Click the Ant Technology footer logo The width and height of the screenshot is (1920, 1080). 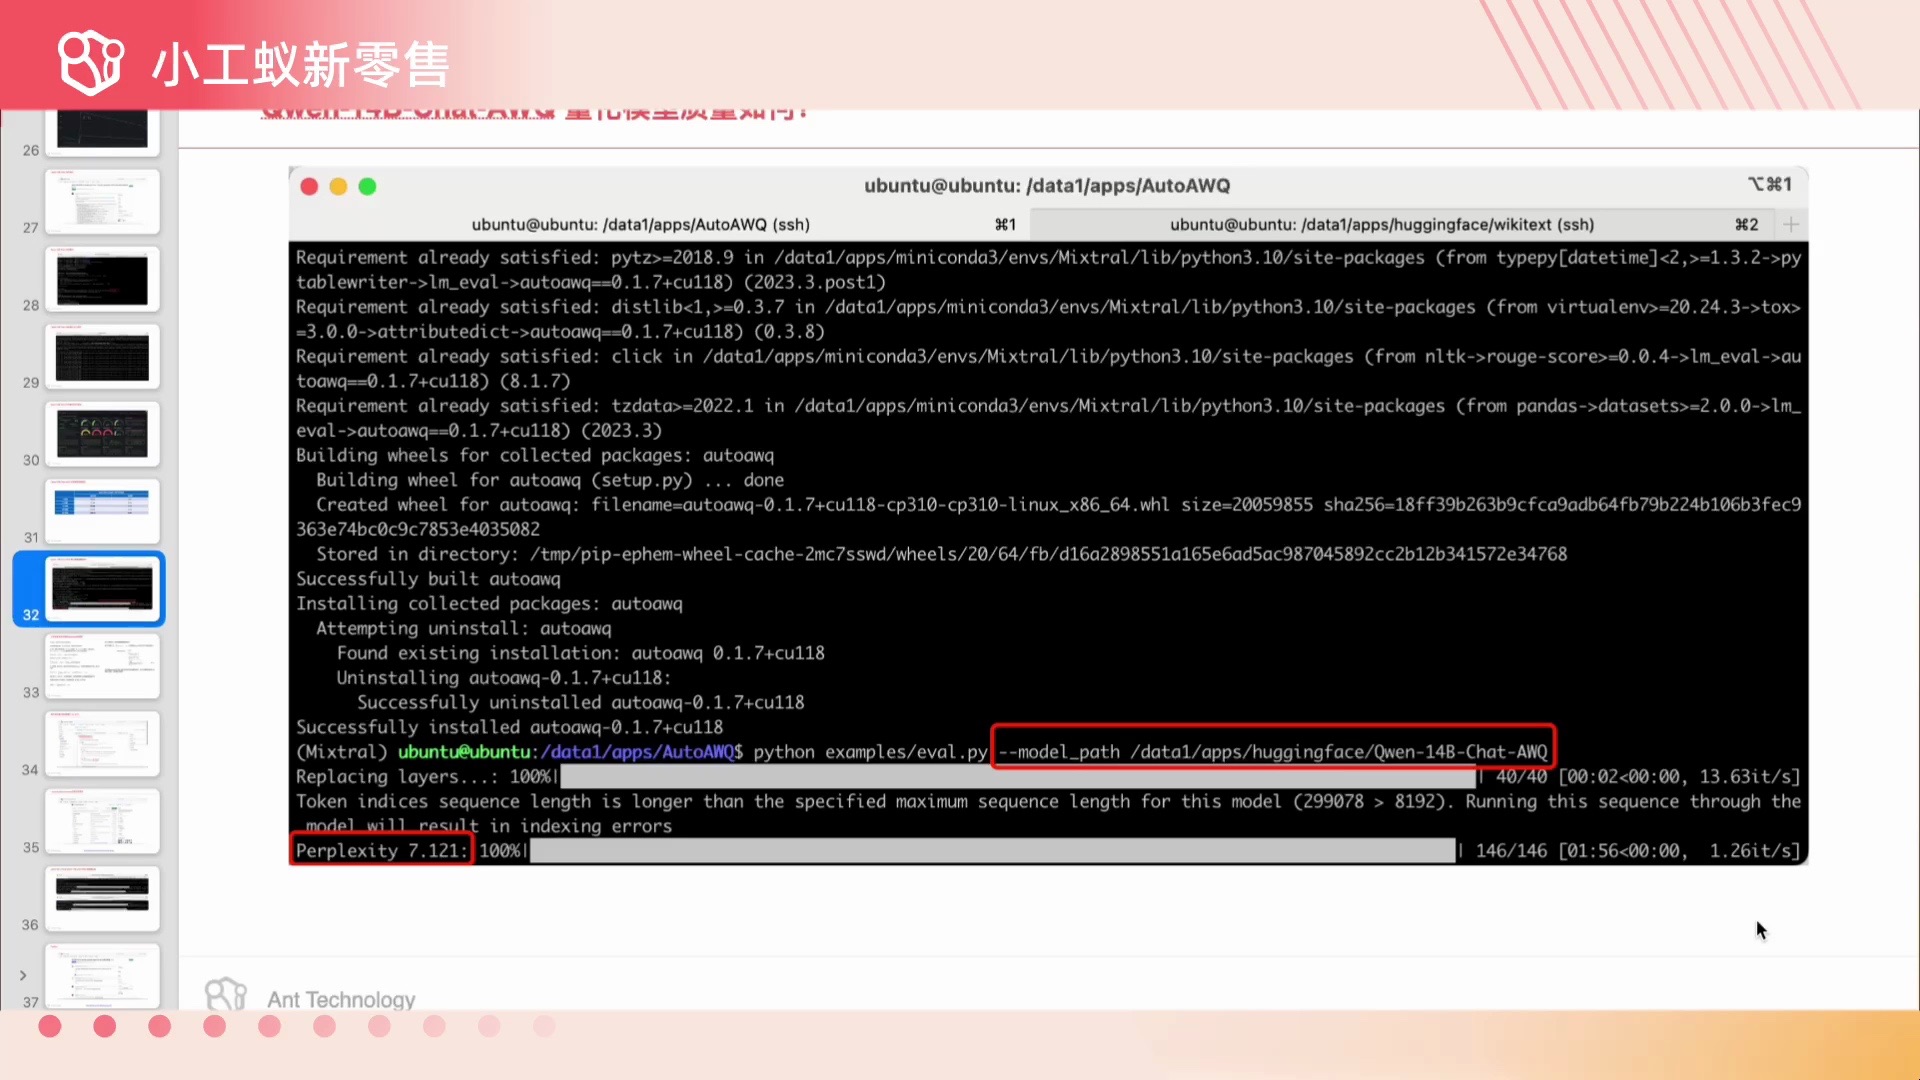pos(226,996)
